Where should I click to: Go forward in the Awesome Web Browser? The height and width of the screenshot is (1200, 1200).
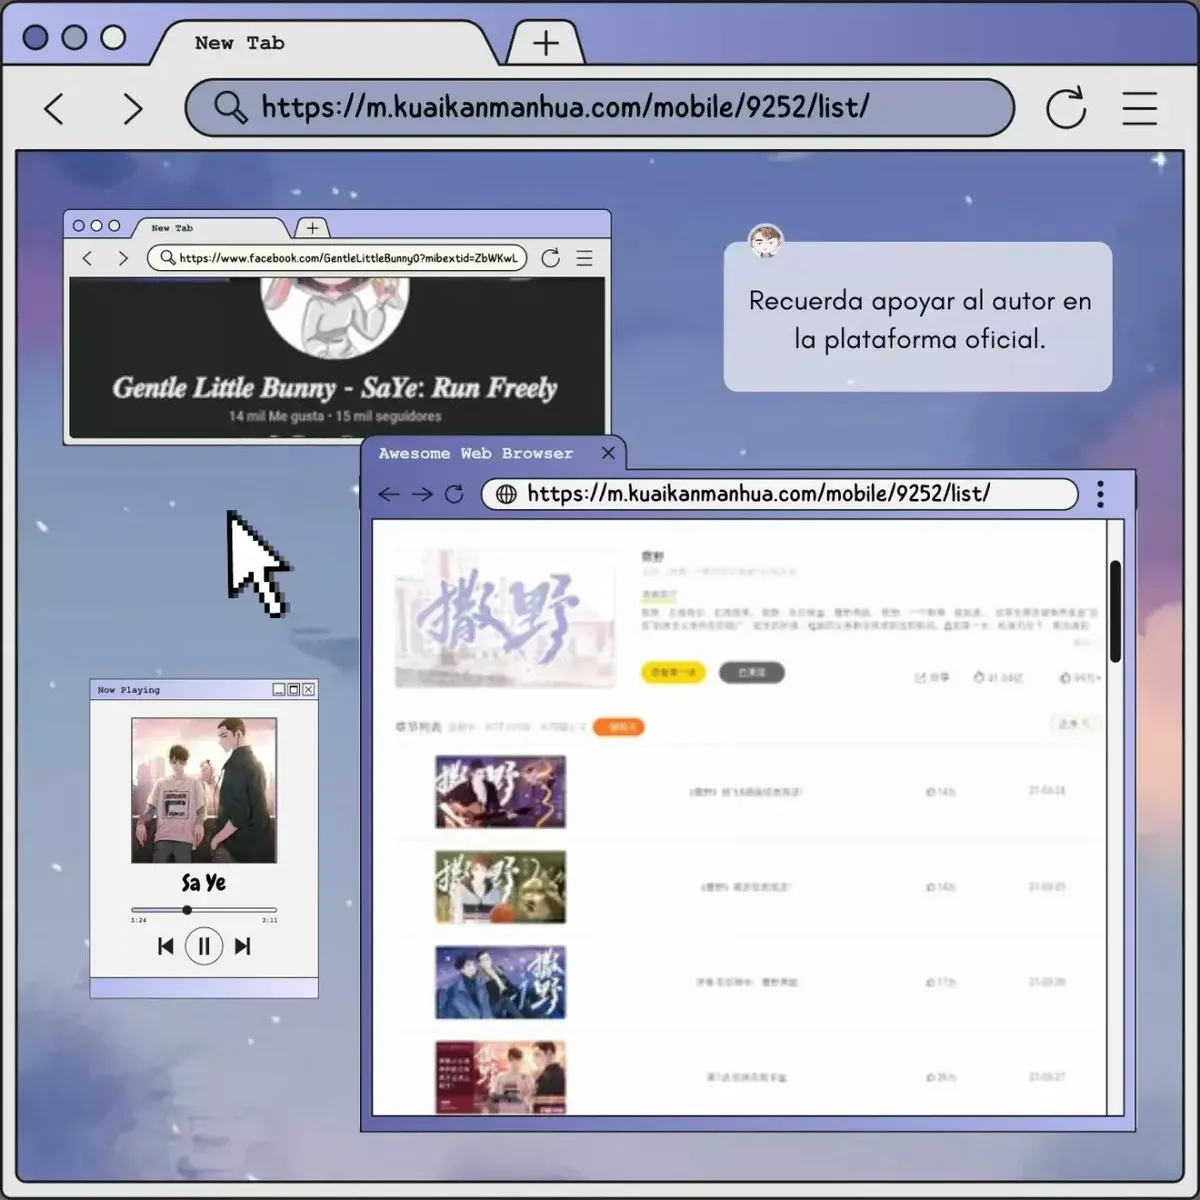click(x=422, y=494)
